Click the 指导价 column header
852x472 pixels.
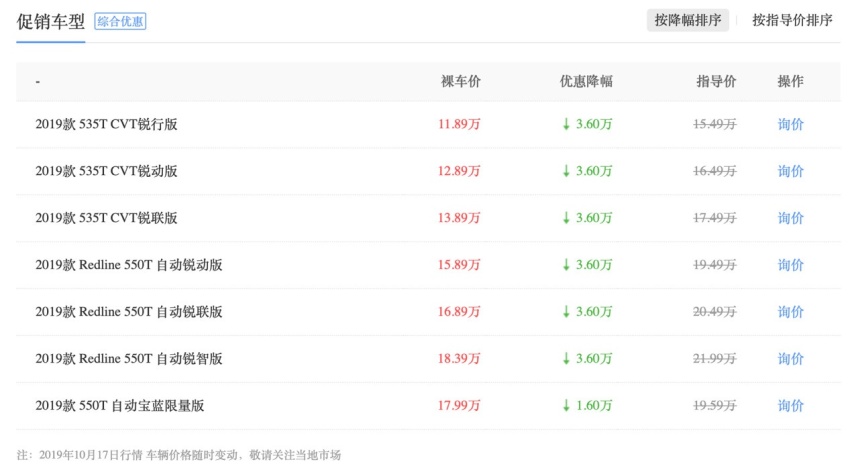[x=716, y=81]
